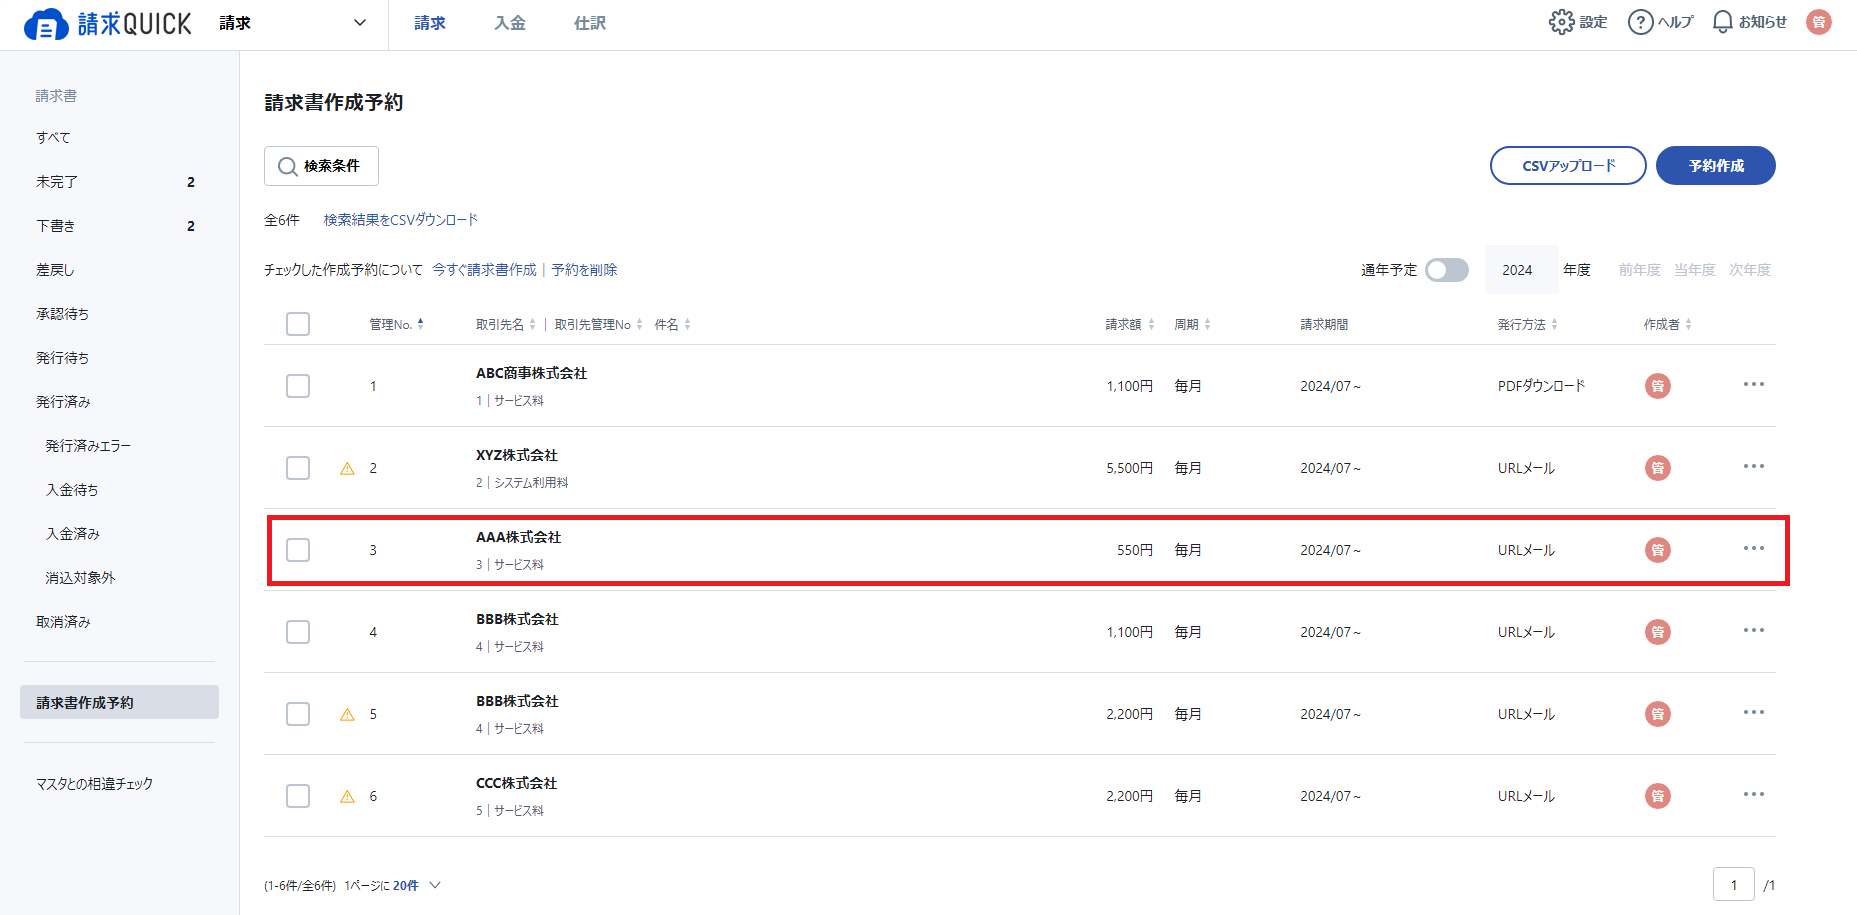Click the 前年度 link
Viewport: 1857px width, 915px height.
click(1639, 270)
